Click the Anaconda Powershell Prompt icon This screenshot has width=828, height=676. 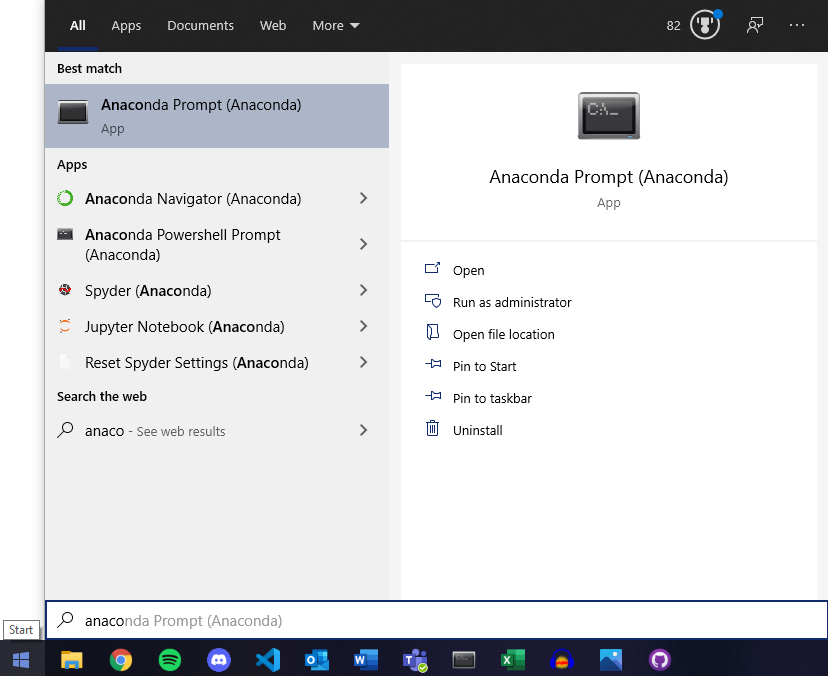65,234
